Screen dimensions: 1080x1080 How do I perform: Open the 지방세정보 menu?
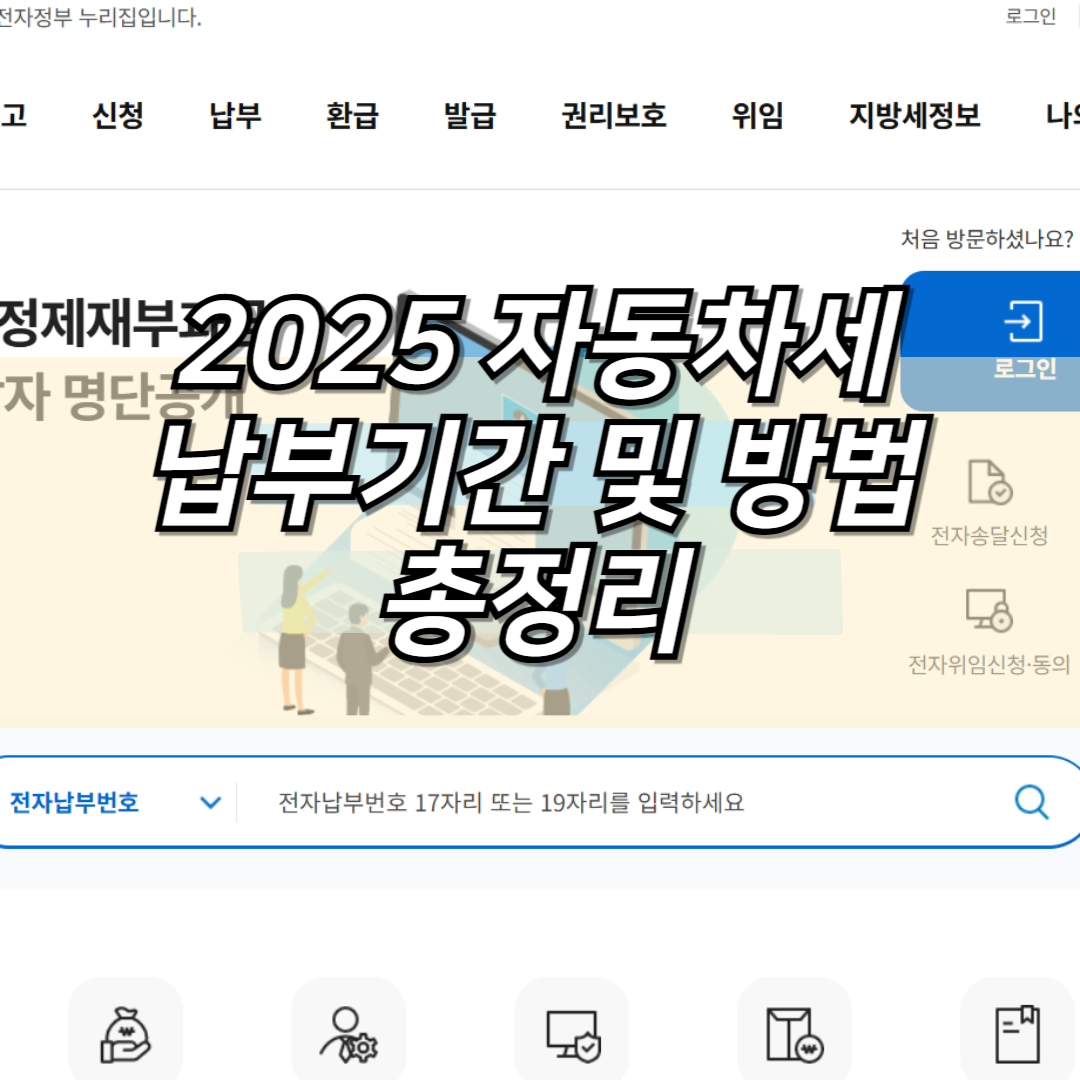click(x=915, y=115)
